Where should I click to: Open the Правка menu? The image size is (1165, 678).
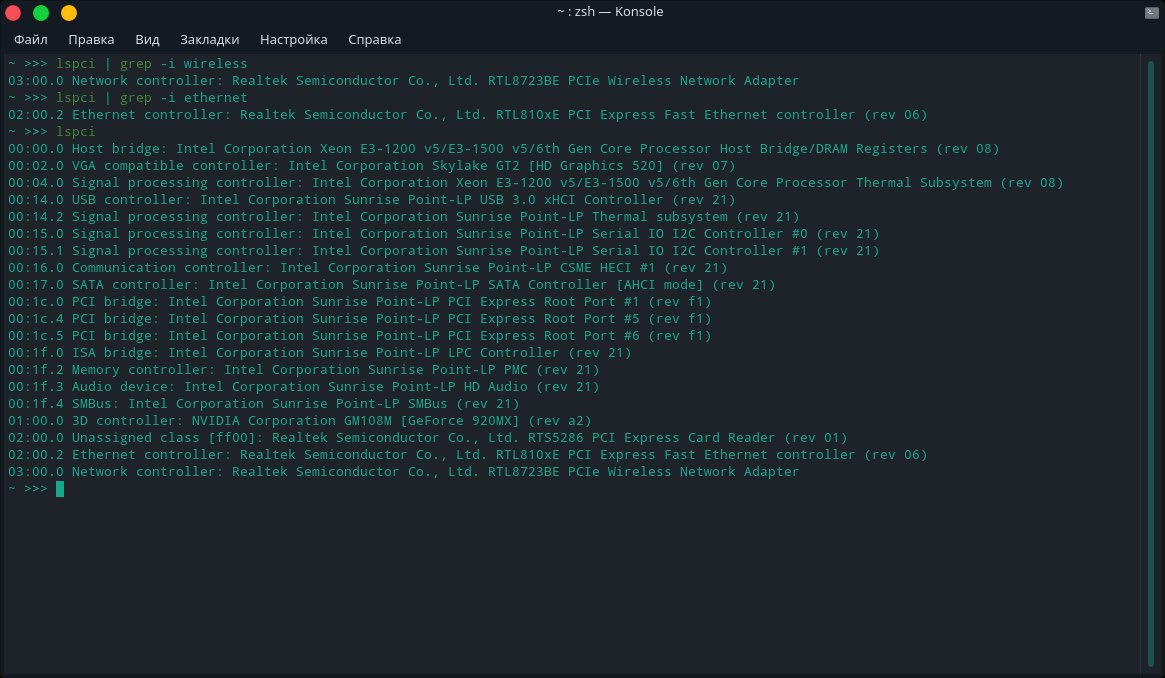point(91,39)
